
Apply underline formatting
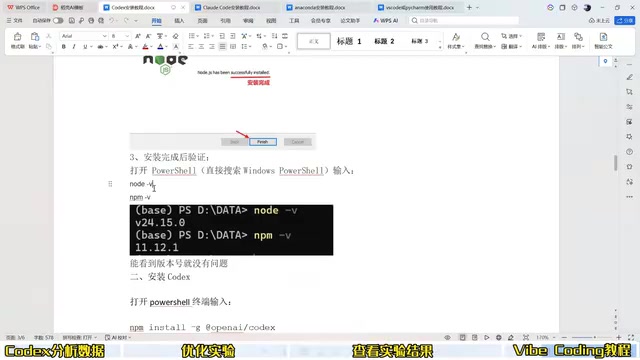click(x=84, y=47)
